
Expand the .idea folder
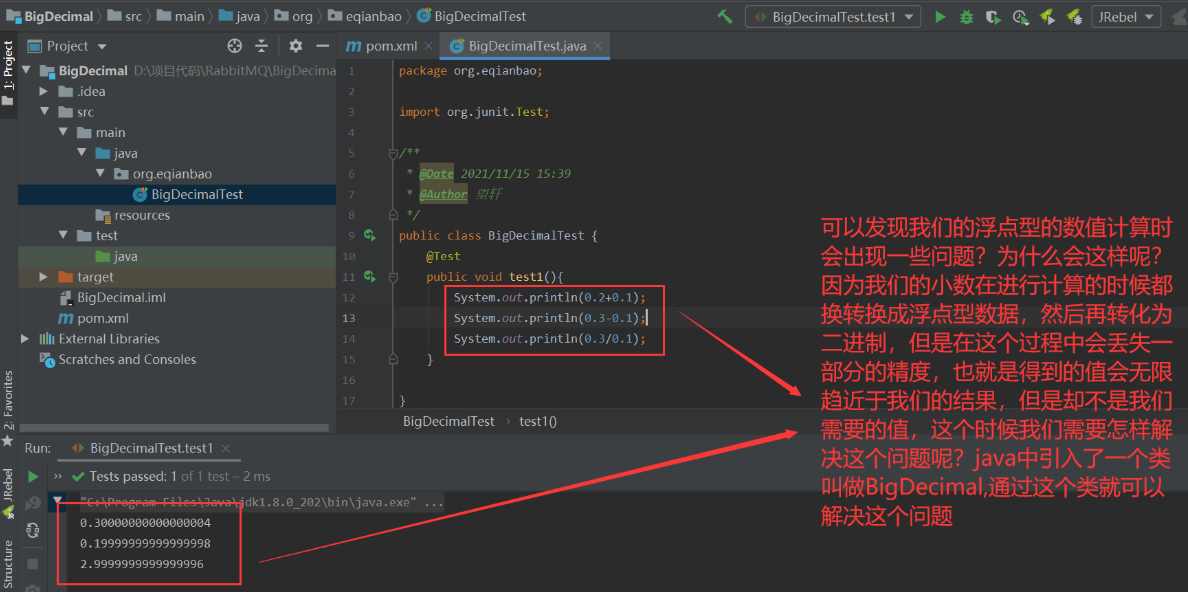click(x=45, y=92)
